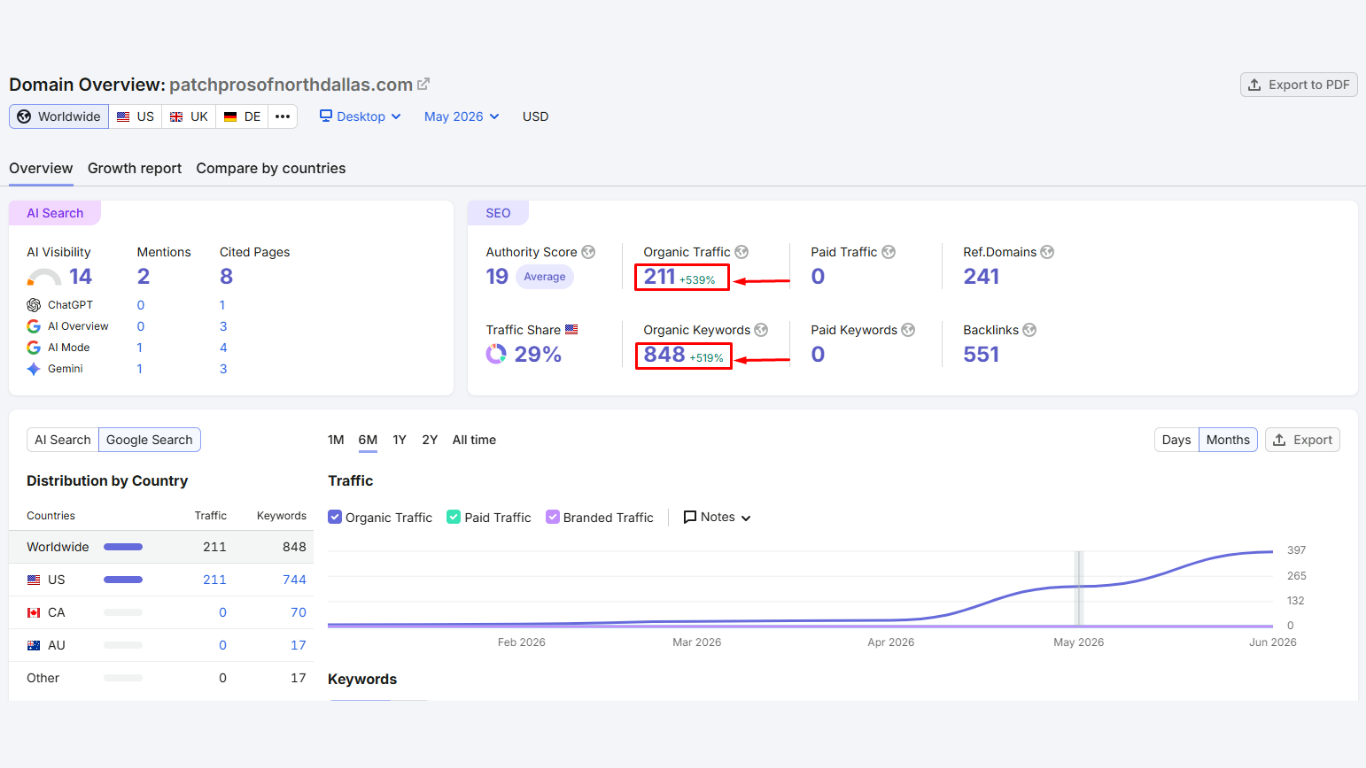This screenshot has width=1366, height=768.
Task: Click the Gemini sparkle icon
Action: tap(34, 369)
